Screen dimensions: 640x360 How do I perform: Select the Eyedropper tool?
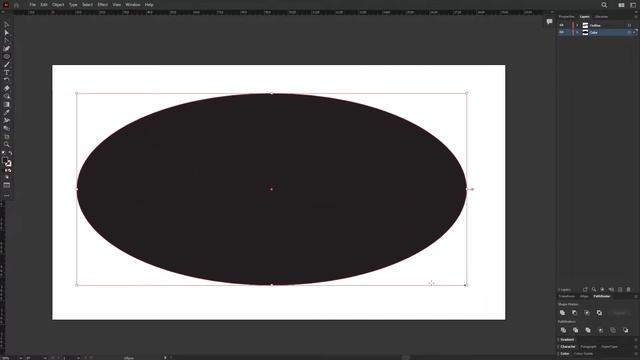[7, 112]
